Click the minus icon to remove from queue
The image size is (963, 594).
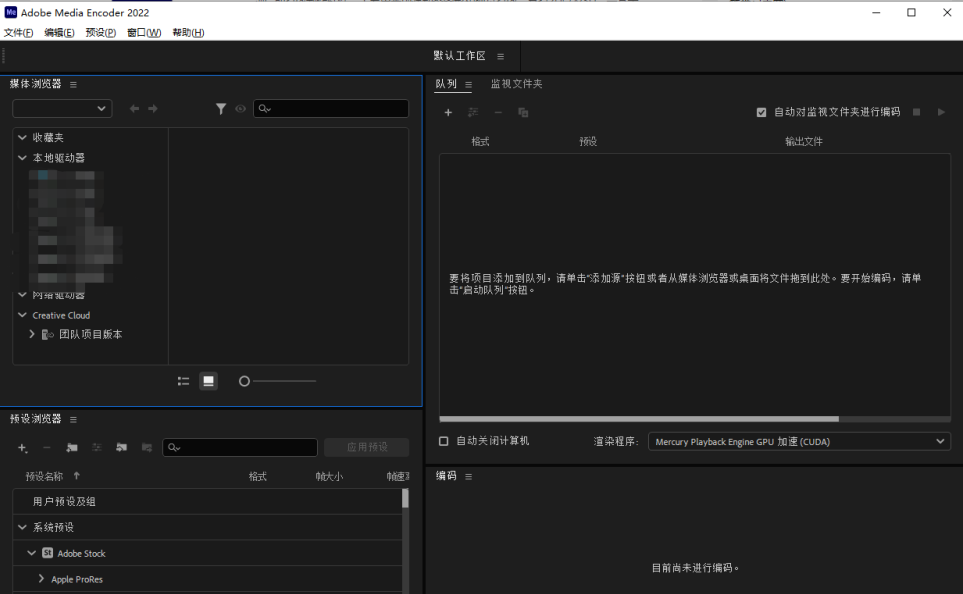pyautogui.click(x=498, y=112)
